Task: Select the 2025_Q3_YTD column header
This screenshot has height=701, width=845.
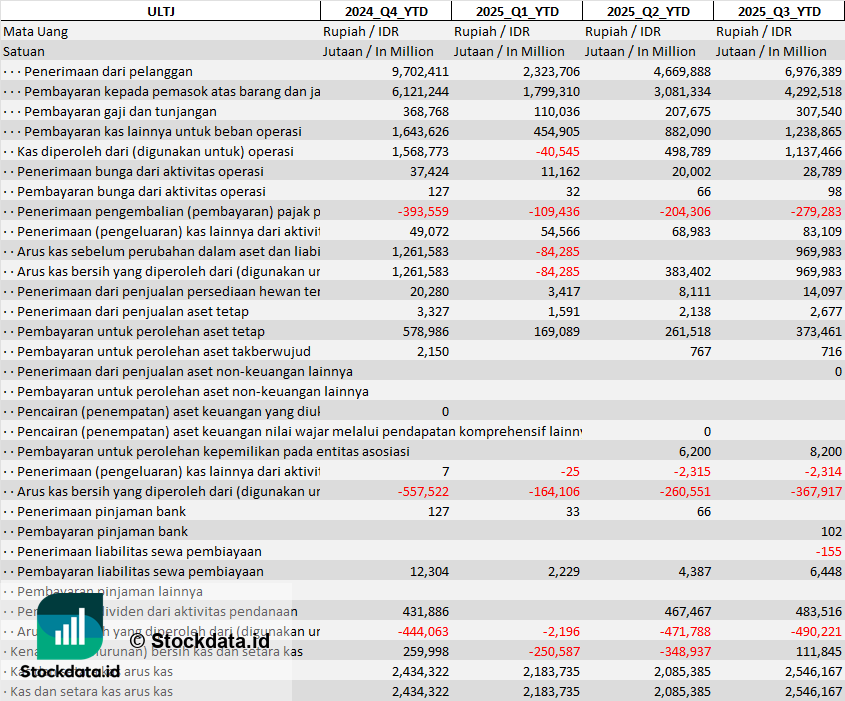Action: coord(779,11)
